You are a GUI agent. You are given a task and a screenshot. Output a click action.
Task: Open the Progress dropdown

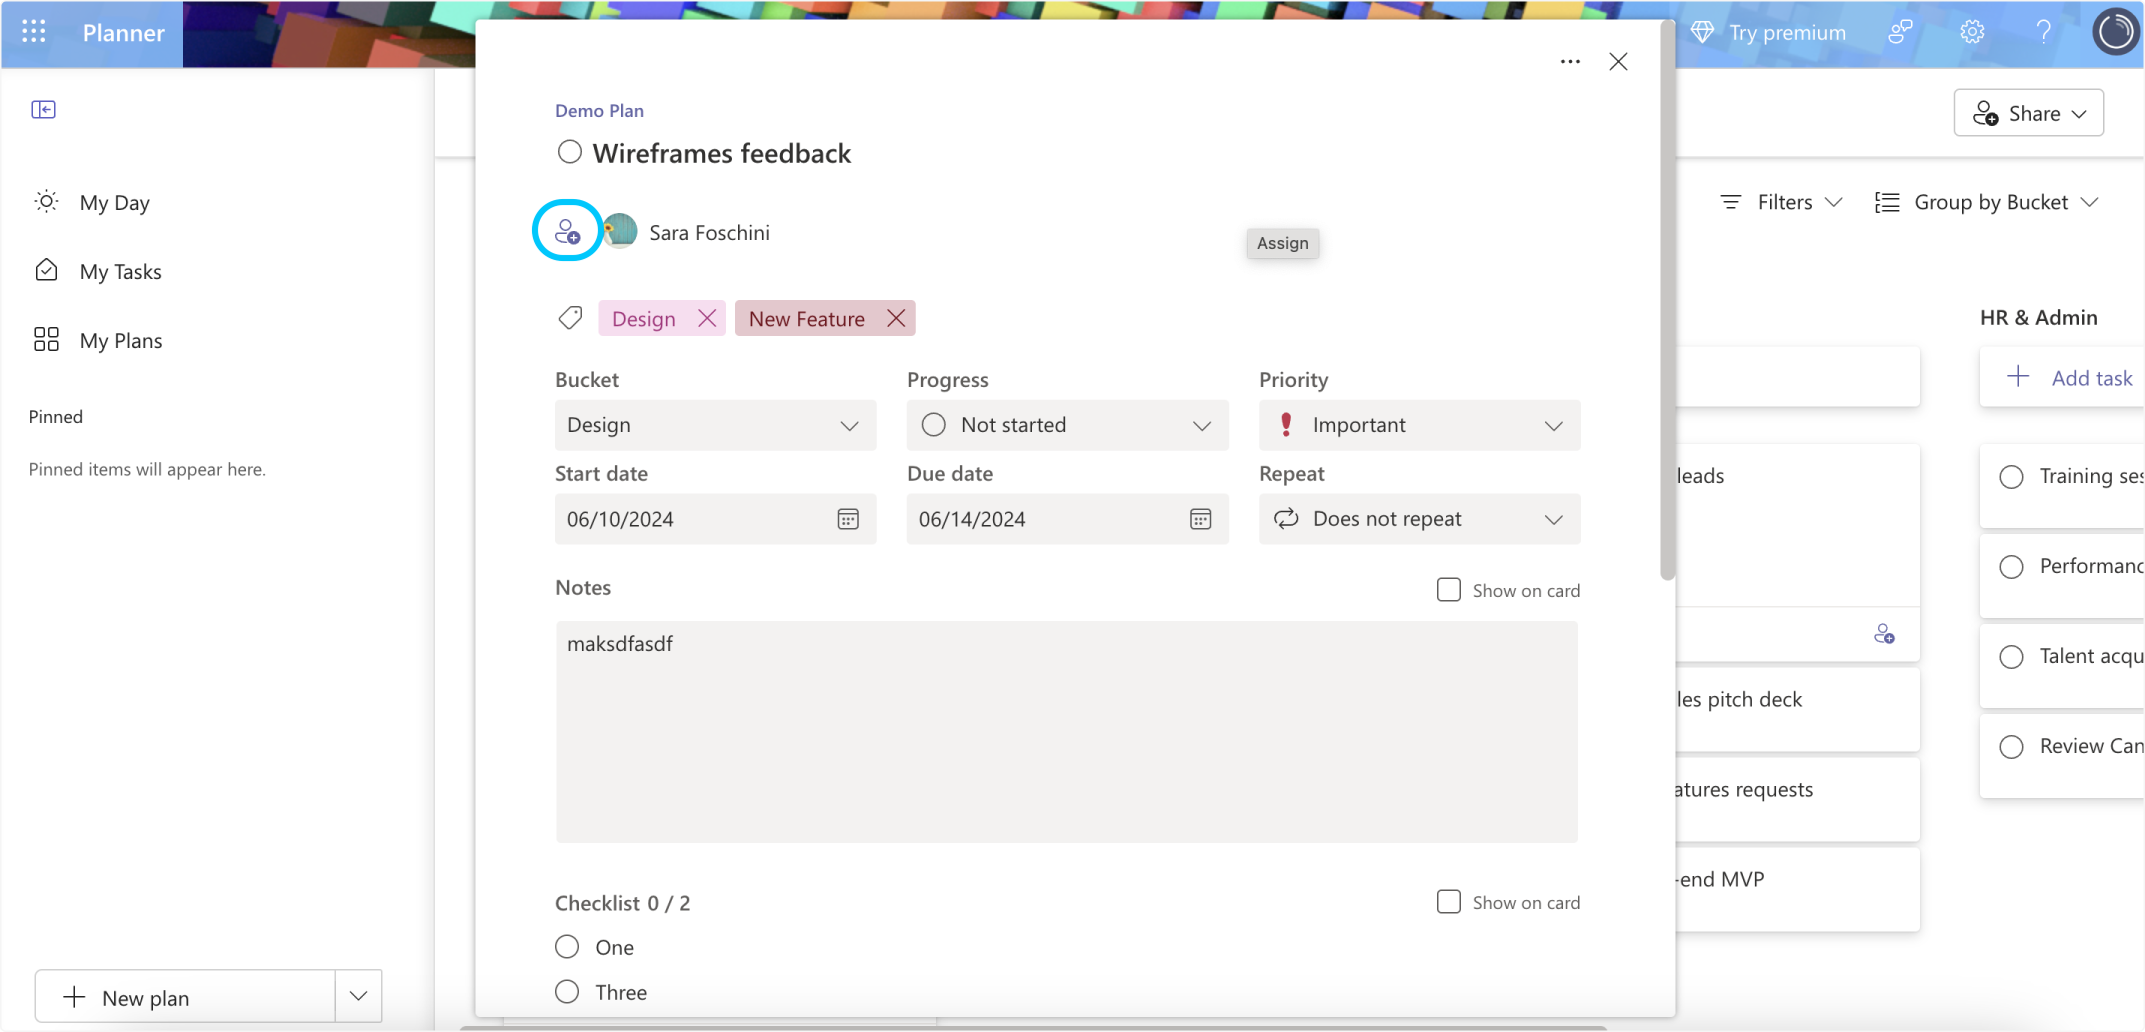(1201, 425)
